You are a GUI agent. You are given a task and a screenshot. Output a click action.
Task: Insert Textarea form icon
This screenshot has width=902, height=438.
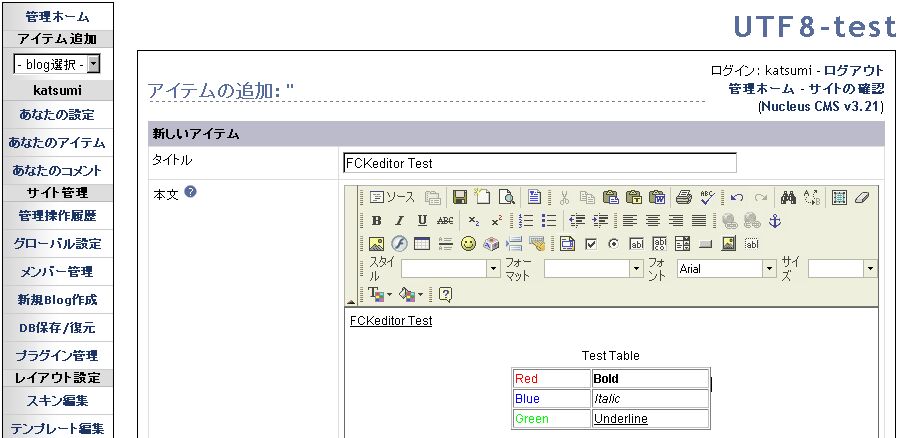[x=659, y=244]
